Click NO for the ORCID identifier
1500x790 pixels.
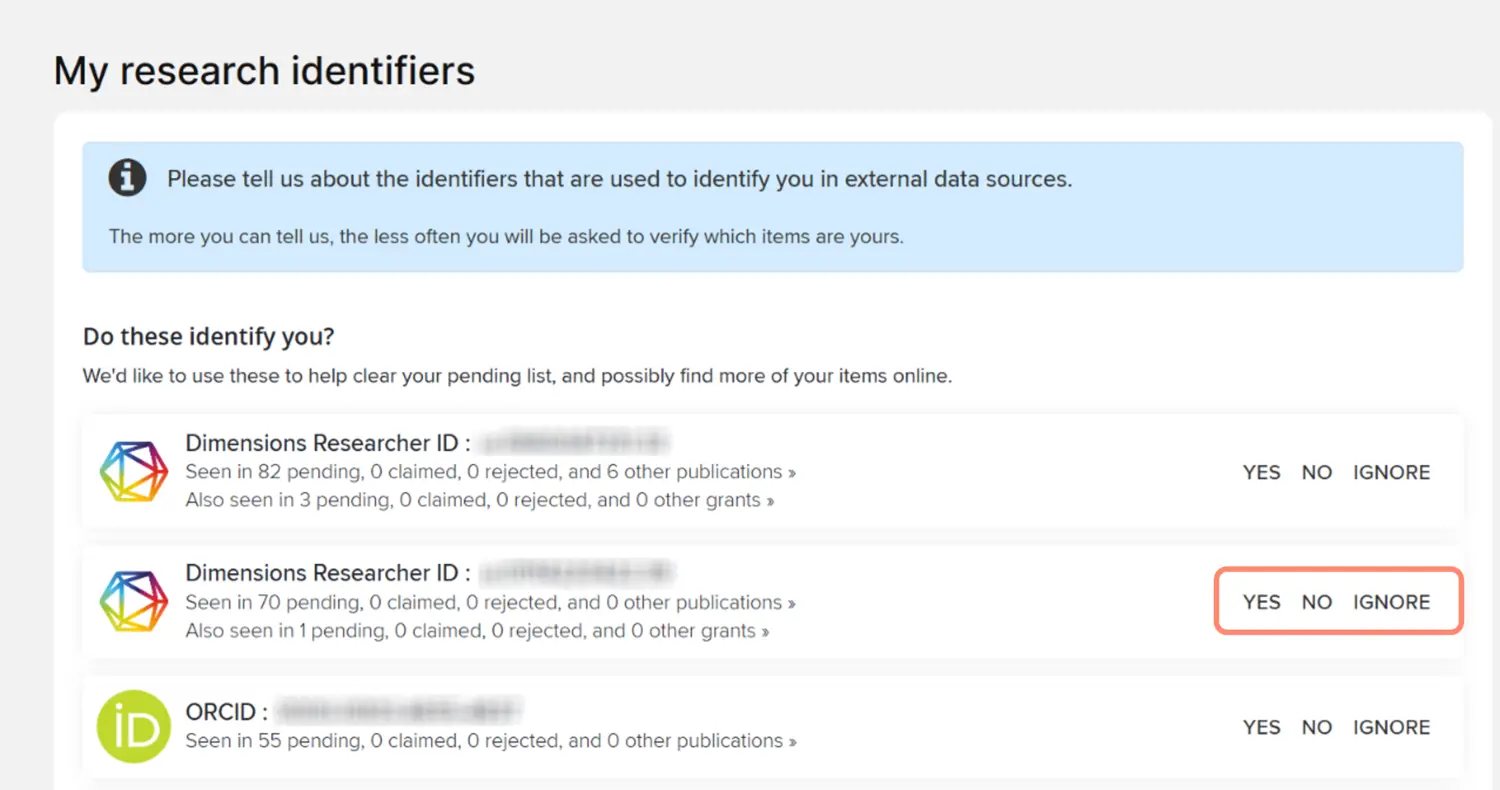[x=1317, y=727]
